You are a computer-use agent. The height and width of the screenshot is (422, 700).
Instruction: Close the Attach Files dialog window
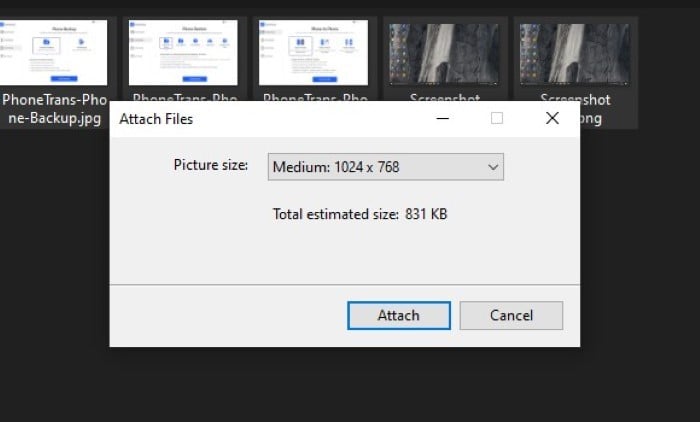[x=552, y=118]
